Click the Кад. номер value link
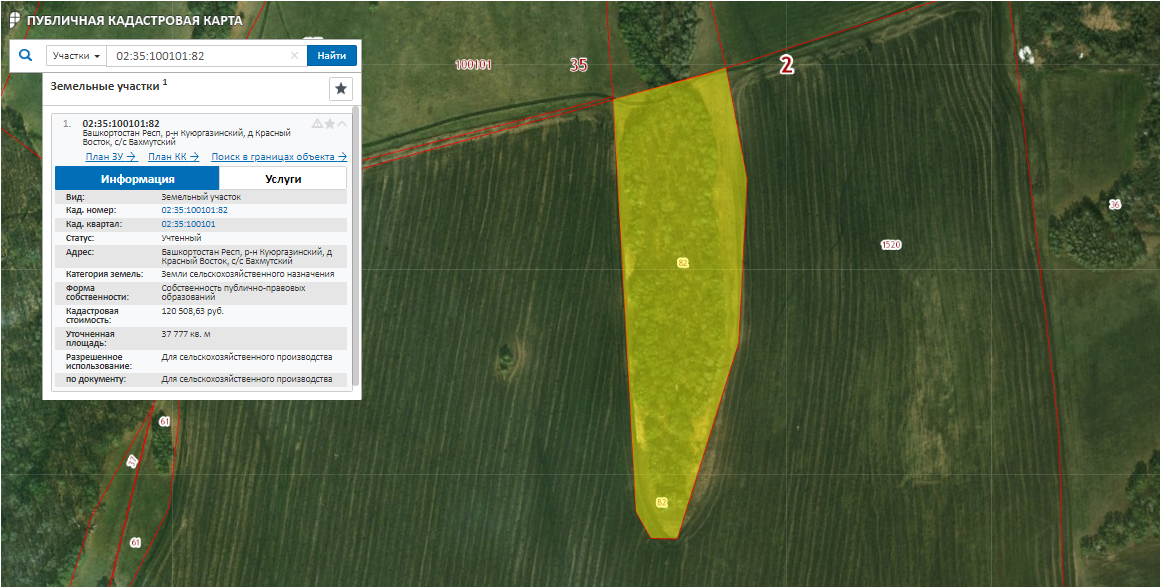This screenshot has width=1161, height=588. pos(194,210)
